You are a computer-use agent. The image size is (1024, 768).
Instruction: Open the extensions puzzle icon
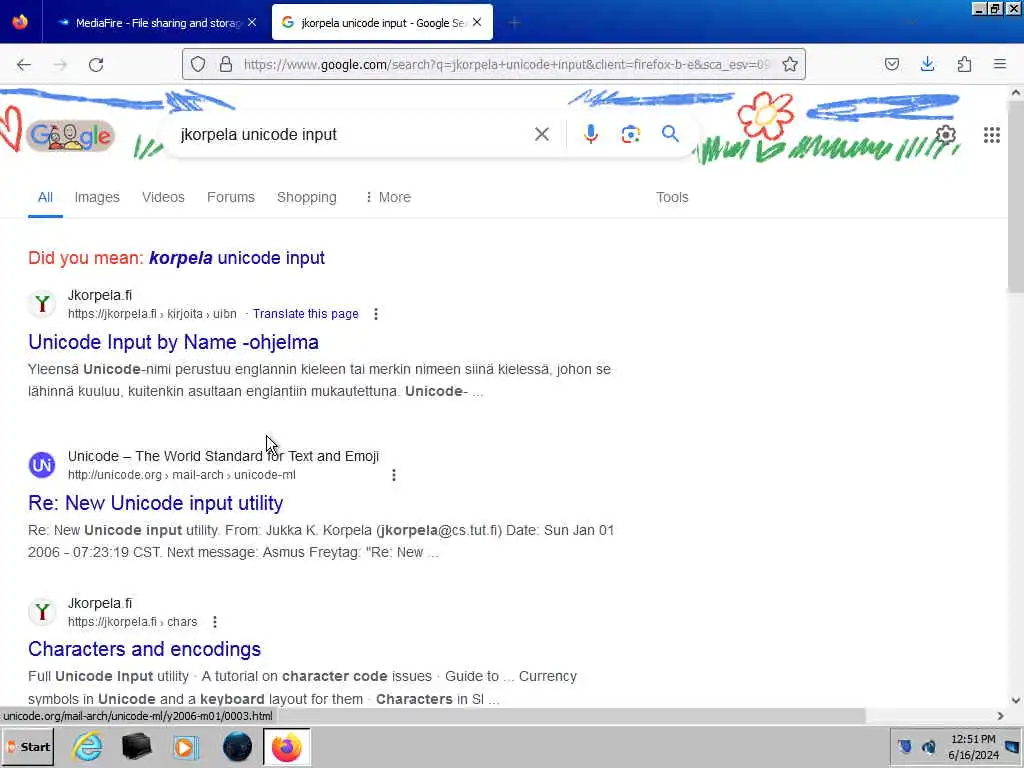[x=964, y=64]
